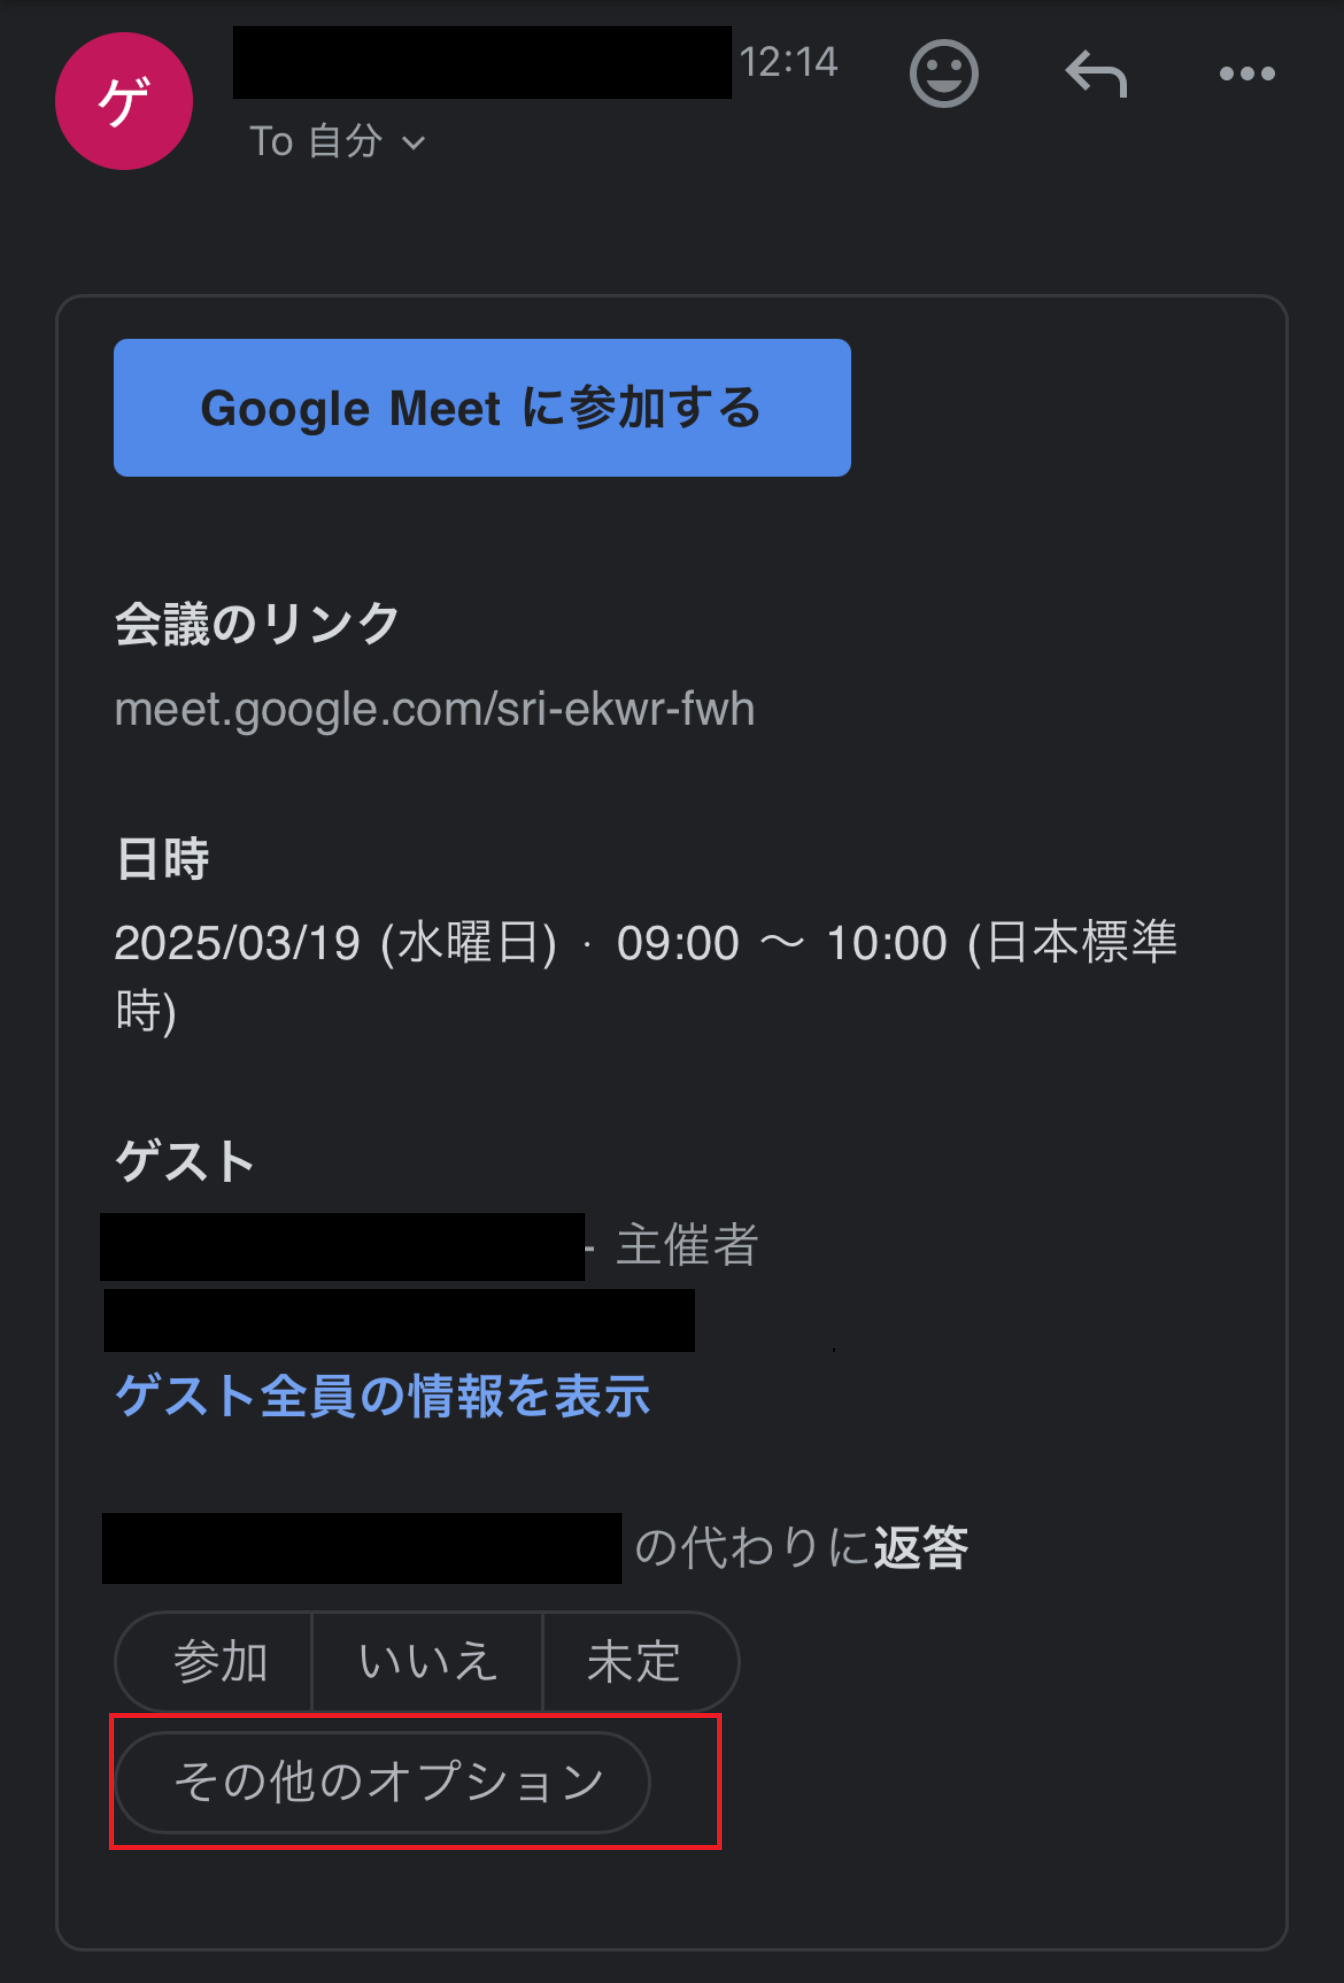Open the three-dot more options menu

click(x=1247, y=74)
